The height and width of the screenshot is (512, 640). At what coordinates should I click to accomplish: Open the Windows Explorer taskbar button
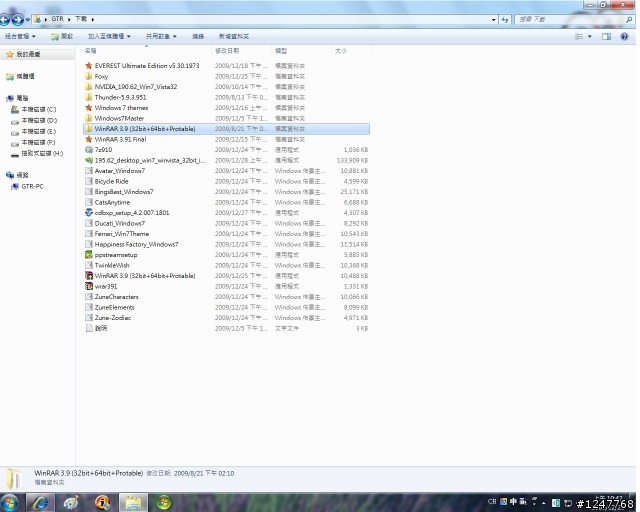(x=133, y=502)
